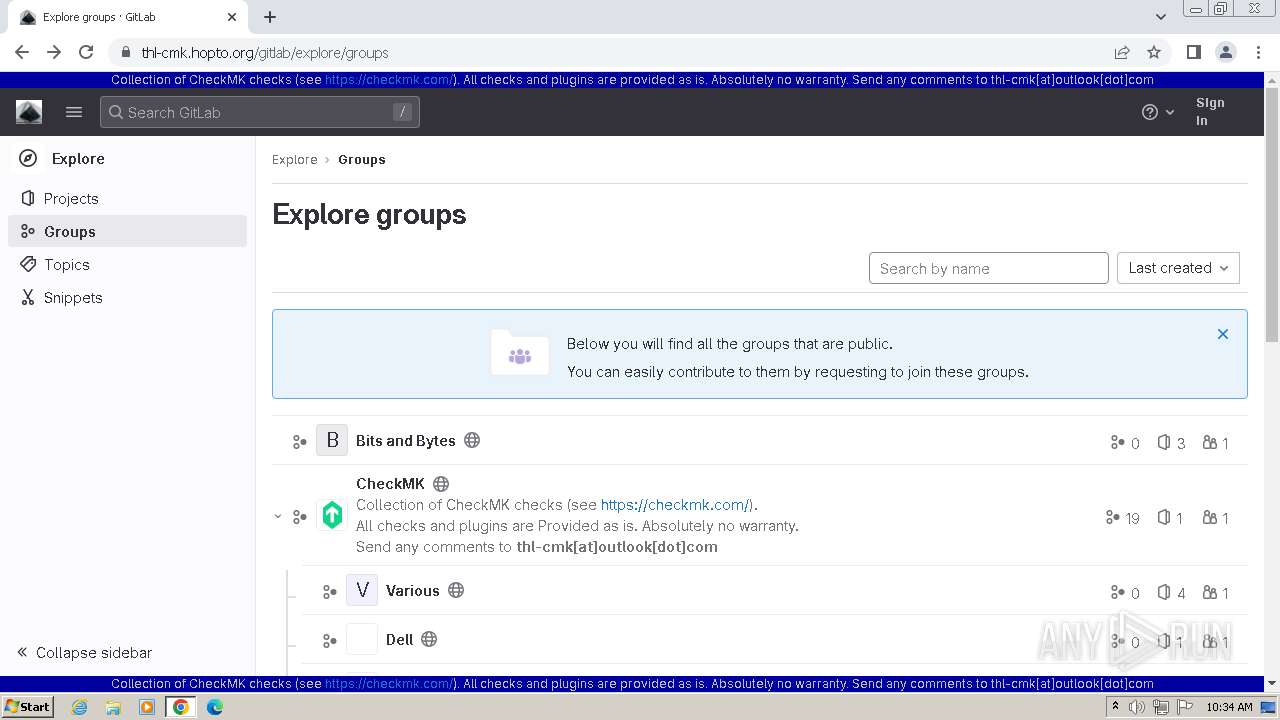Open the Last created sort dropdown

[x=1178, y=268]
